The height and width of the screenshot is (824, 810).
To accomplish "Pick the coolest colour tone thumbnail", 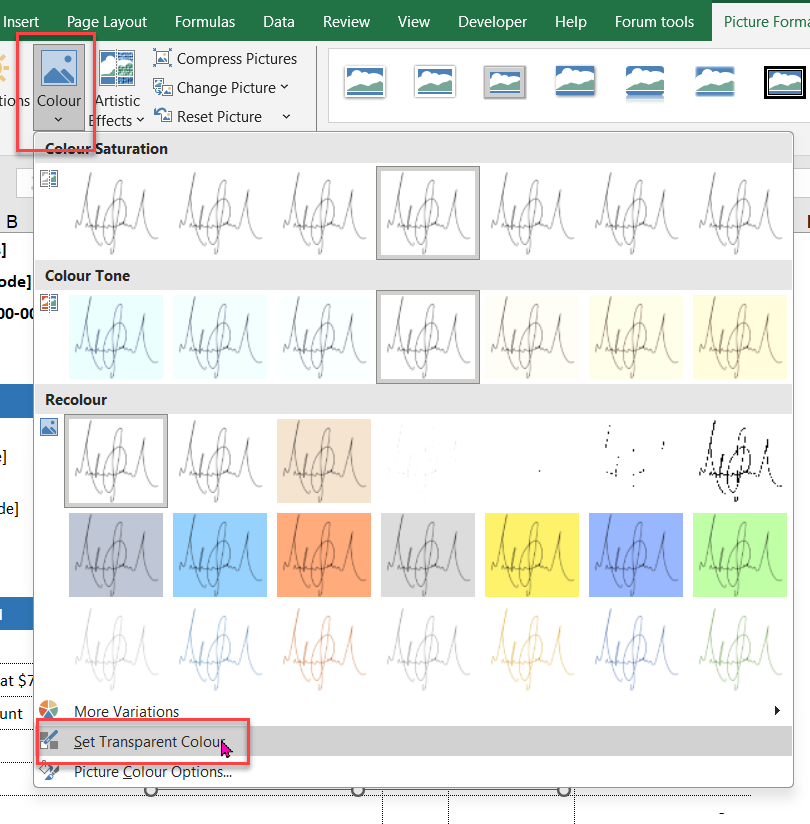I will 116,336.
